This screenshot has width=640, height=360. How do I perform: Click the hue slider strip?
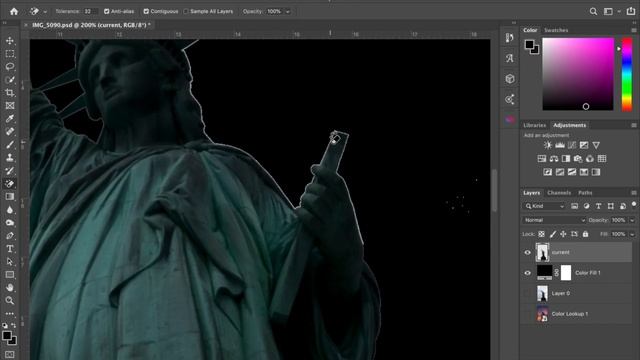[627, 74]
